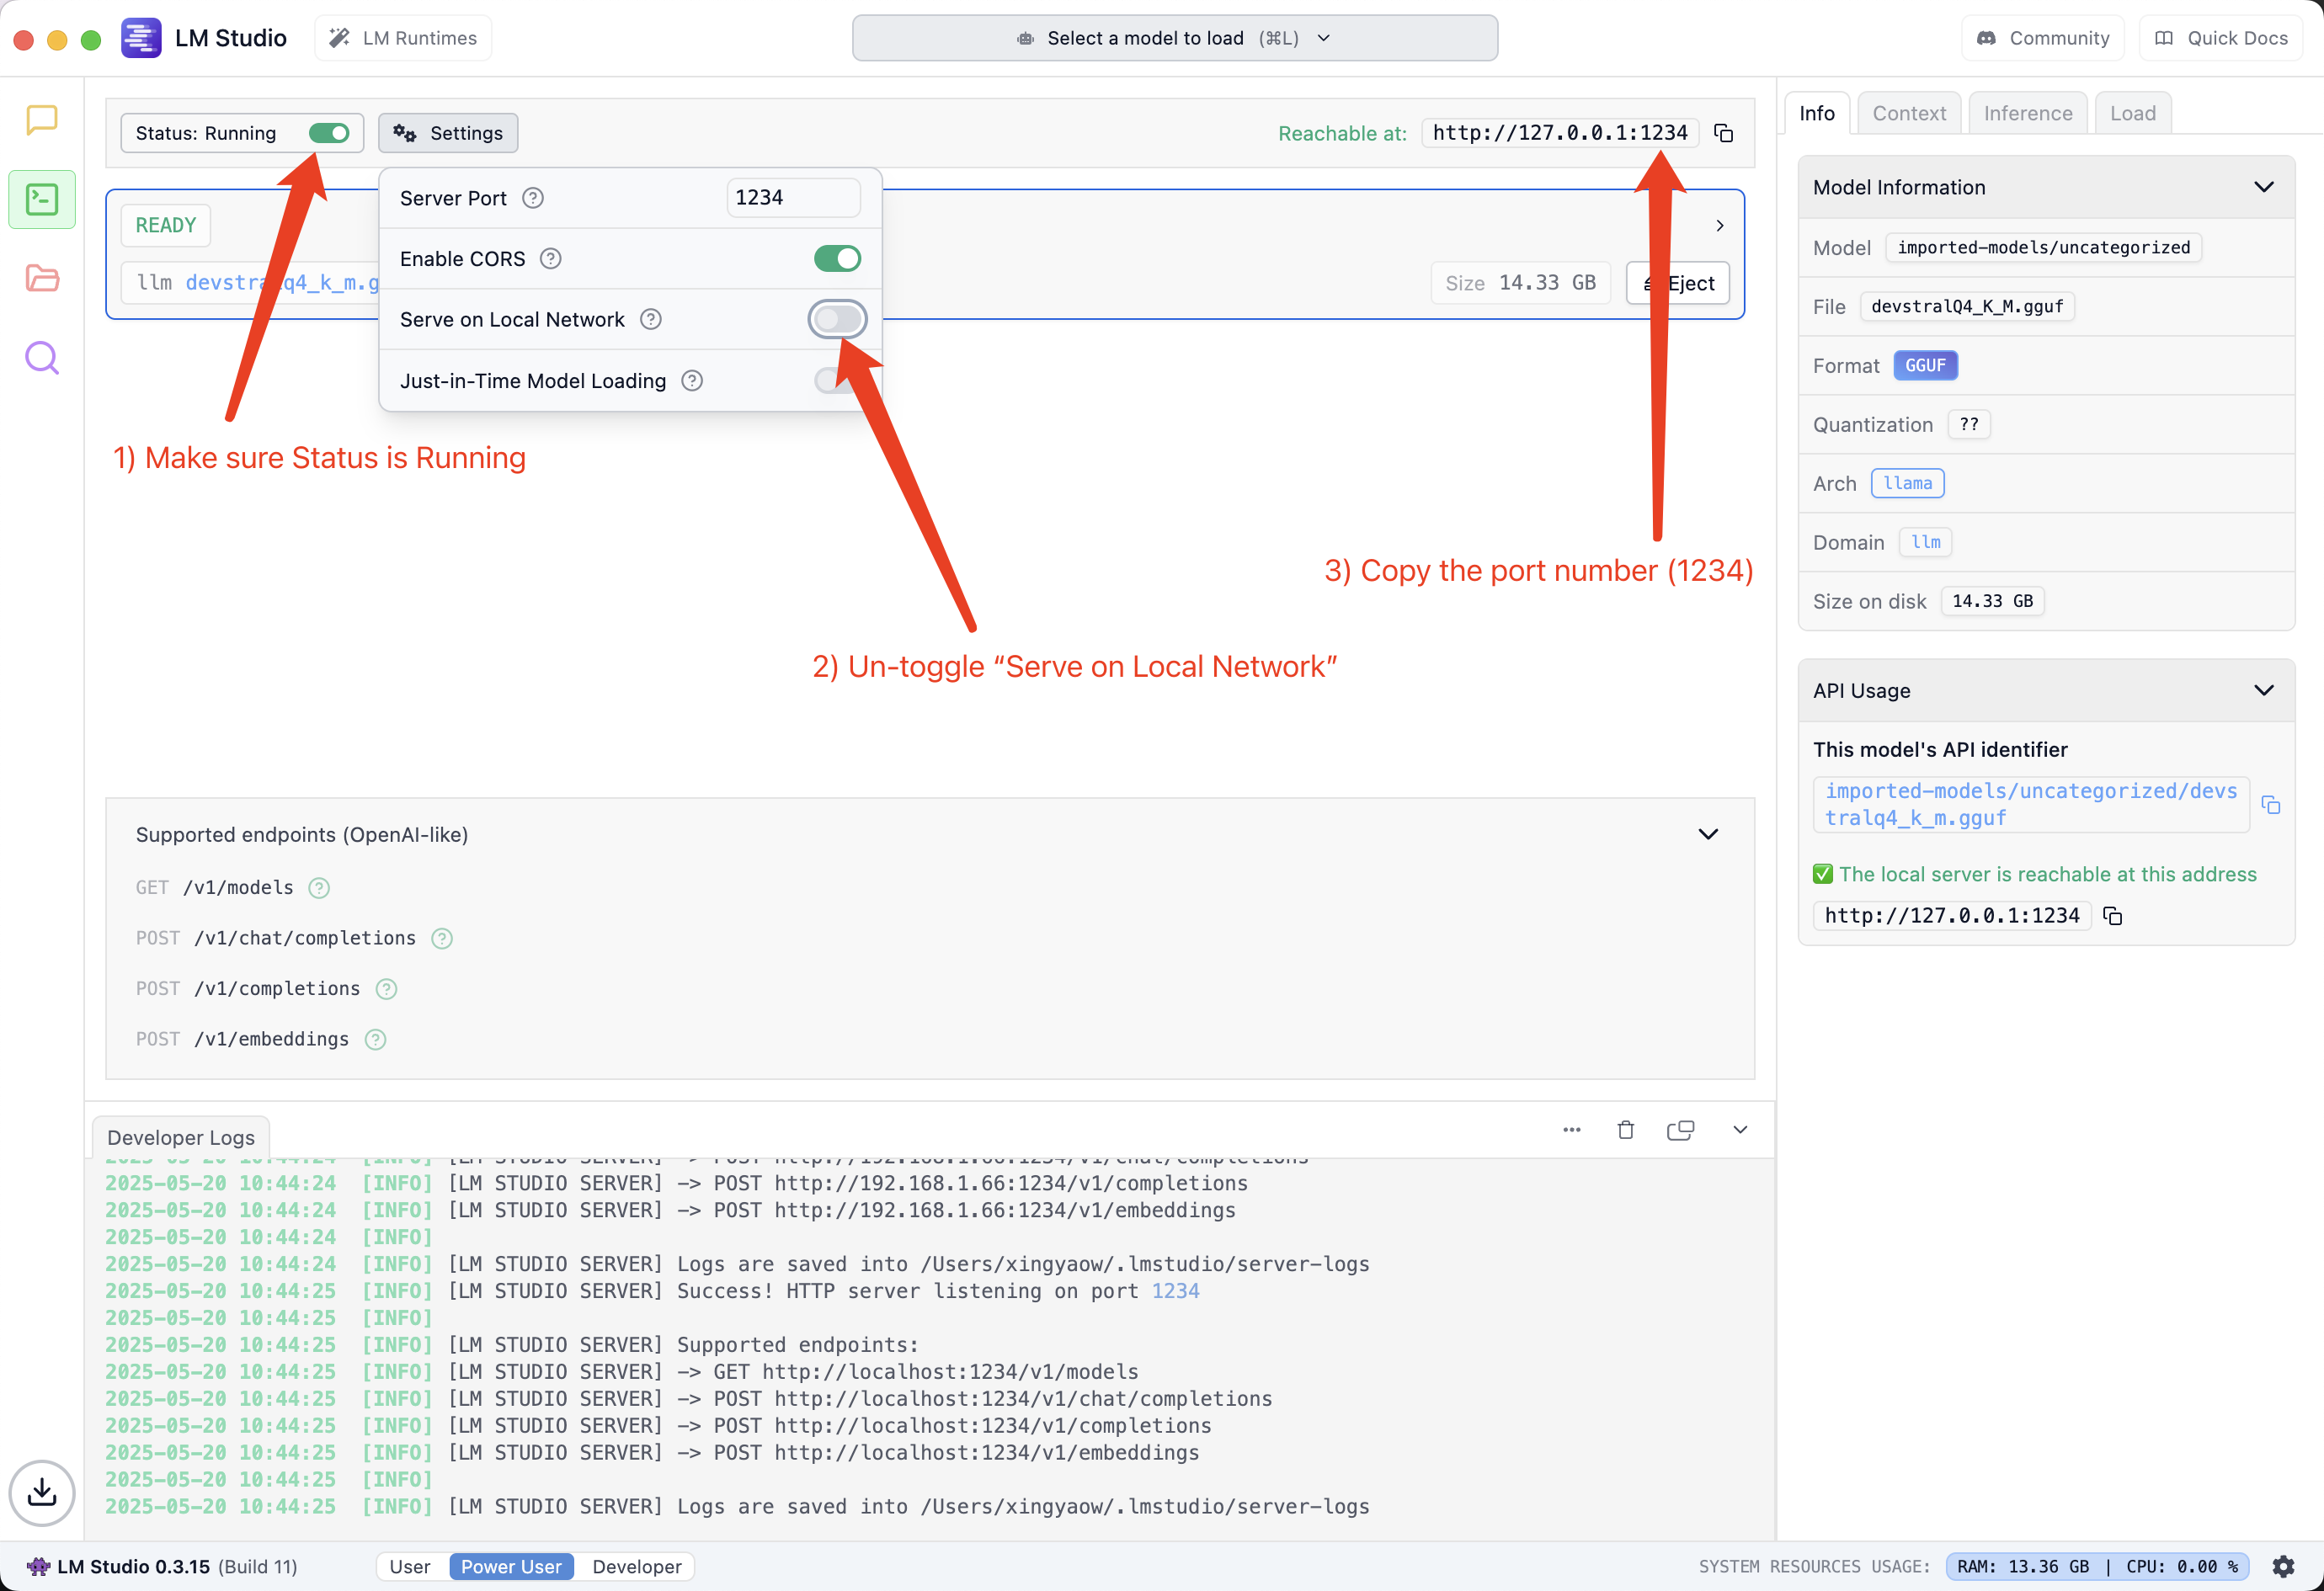Copy the Reachable at address
Viewport: 2324px width, 1591px height.
(1724, 133)
